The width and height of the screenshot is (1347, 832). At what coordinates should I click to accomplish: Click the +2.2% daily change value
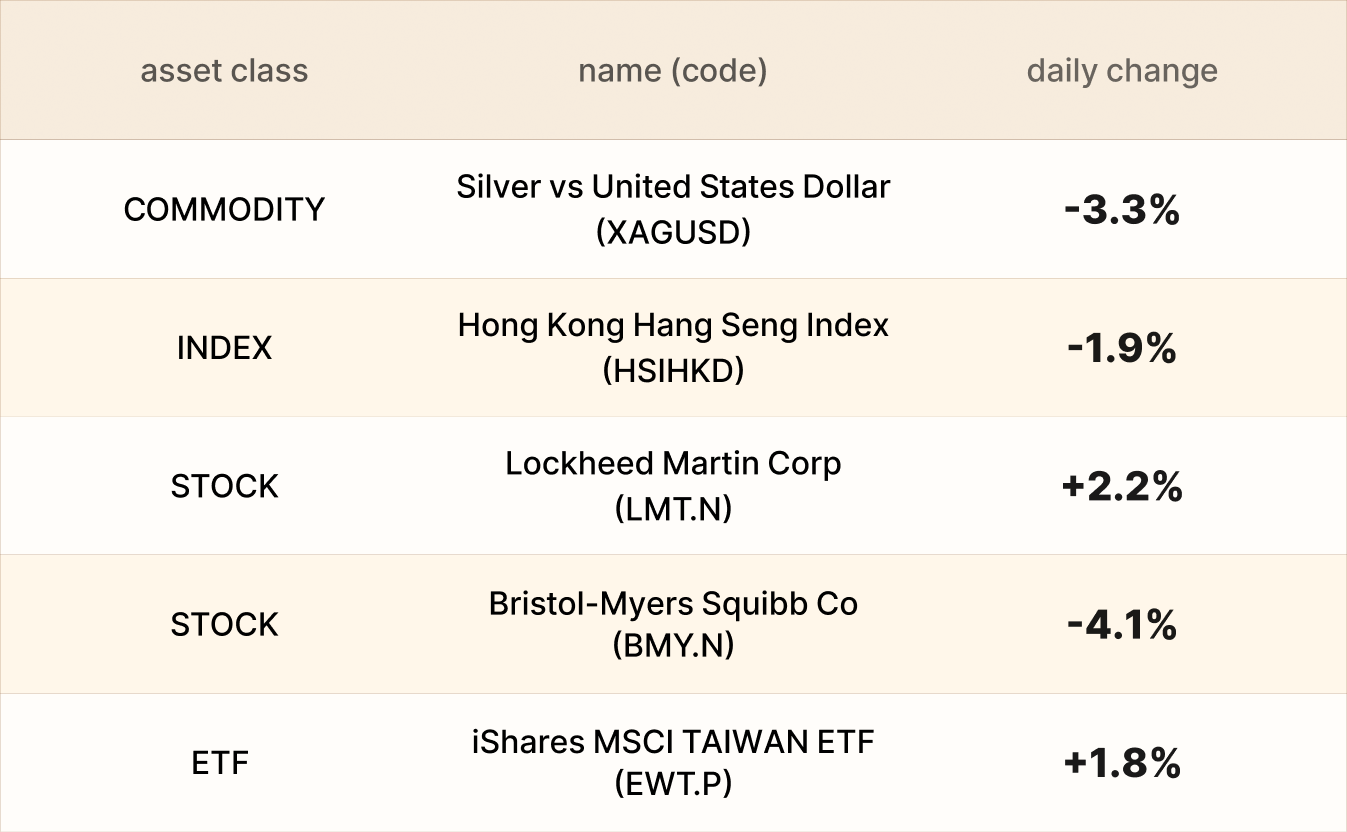pos(1122,487)
